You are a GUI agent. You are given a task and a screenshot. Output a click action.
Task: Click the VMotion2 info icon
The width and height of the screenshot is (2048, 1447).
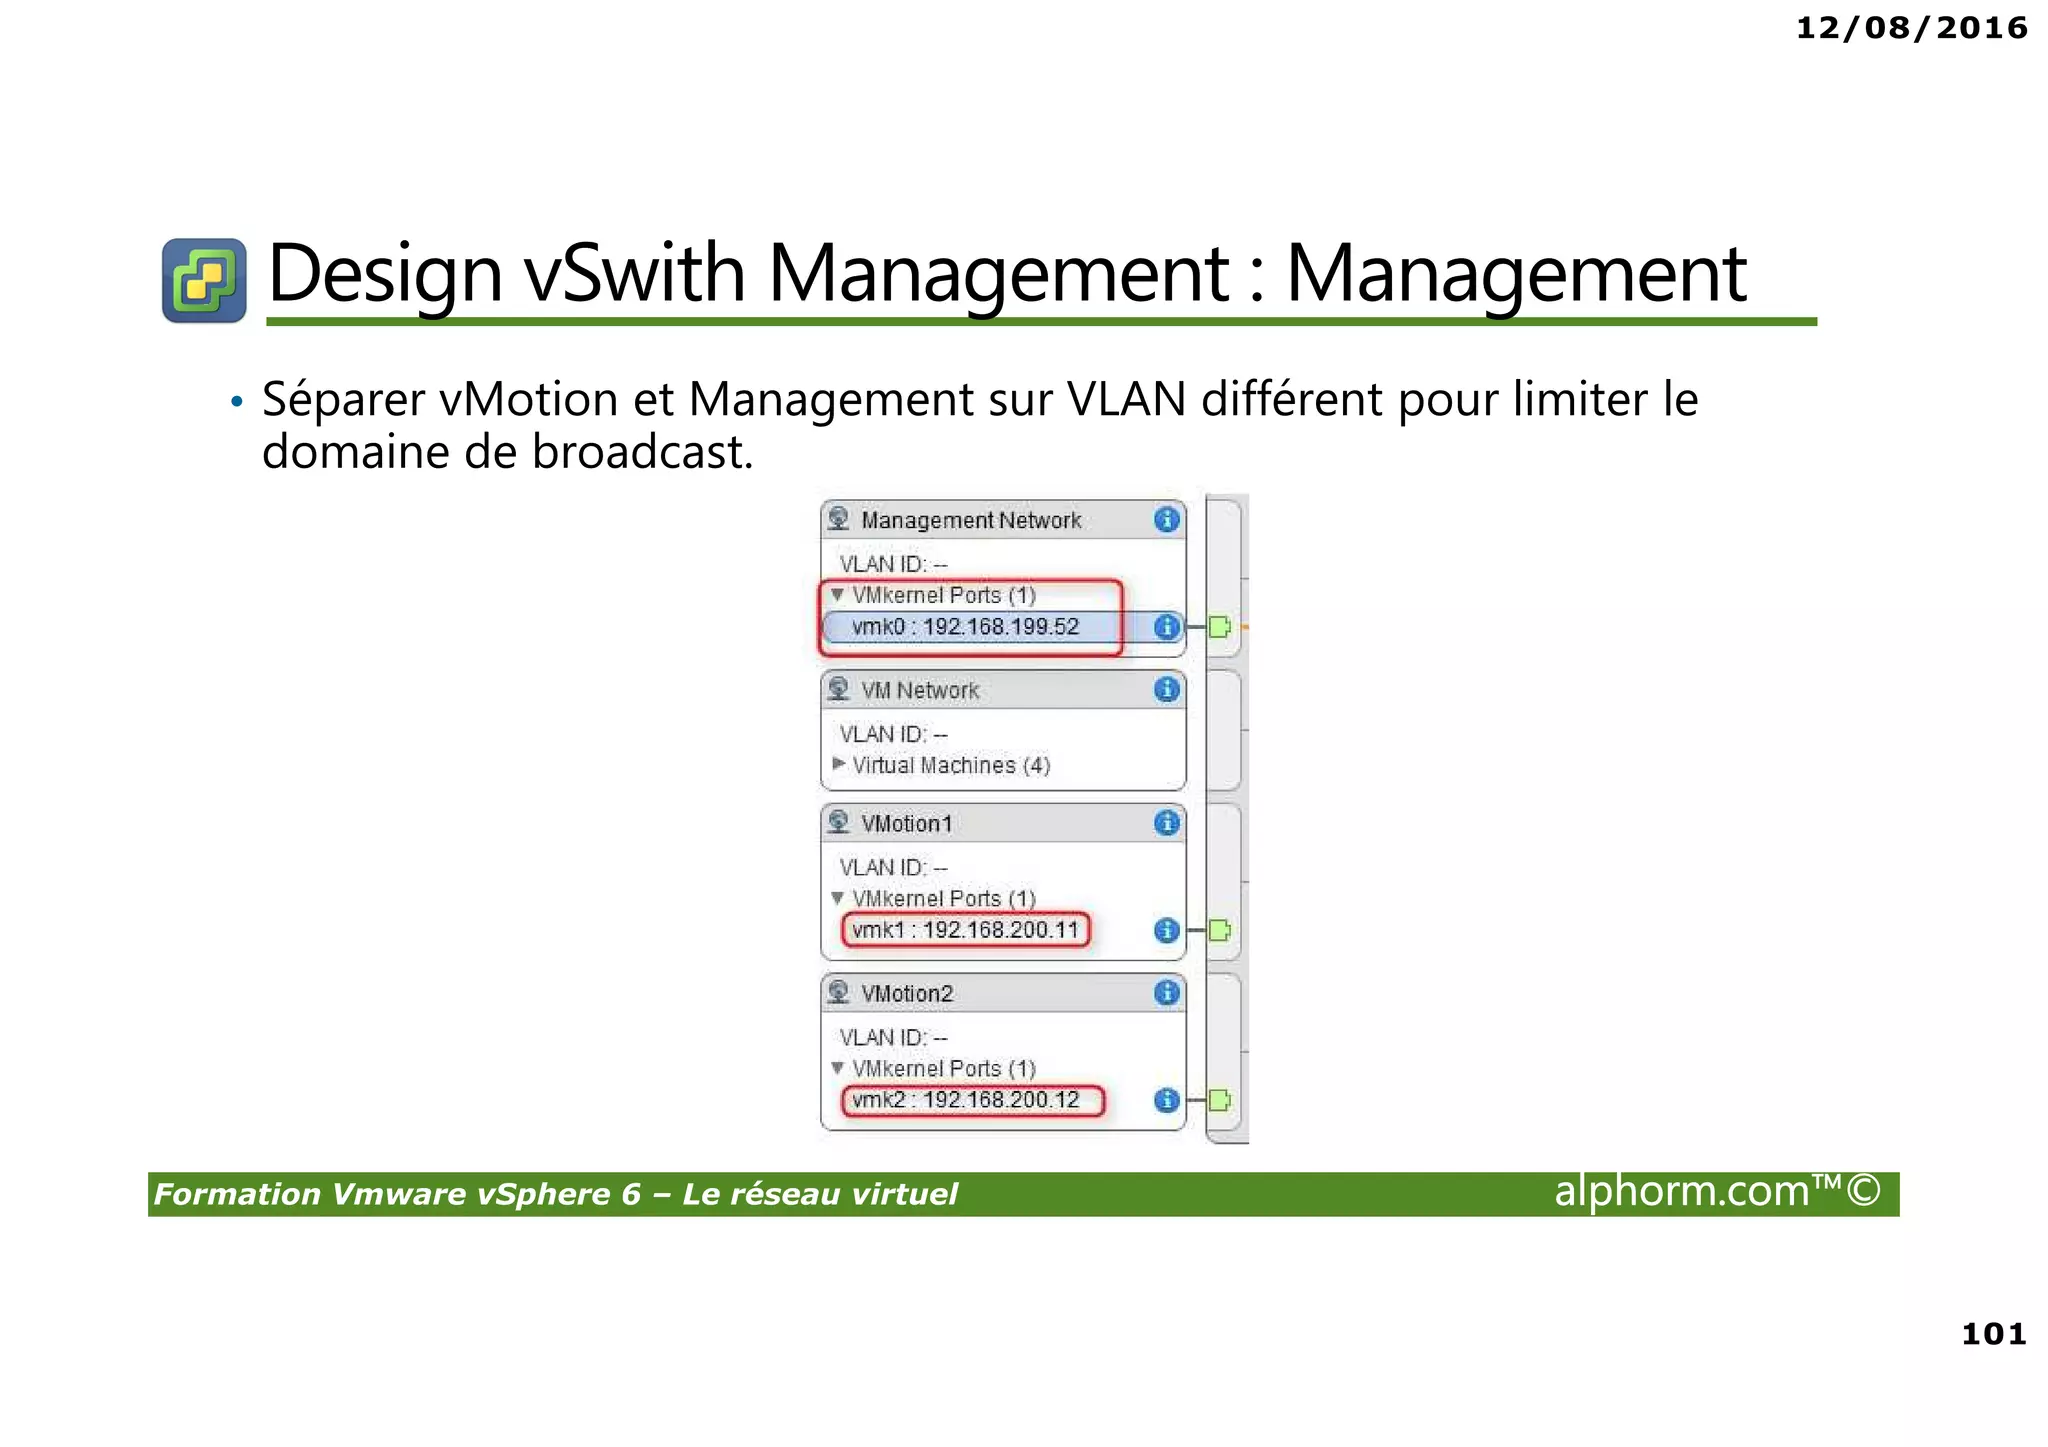(x=1166, y=993)
